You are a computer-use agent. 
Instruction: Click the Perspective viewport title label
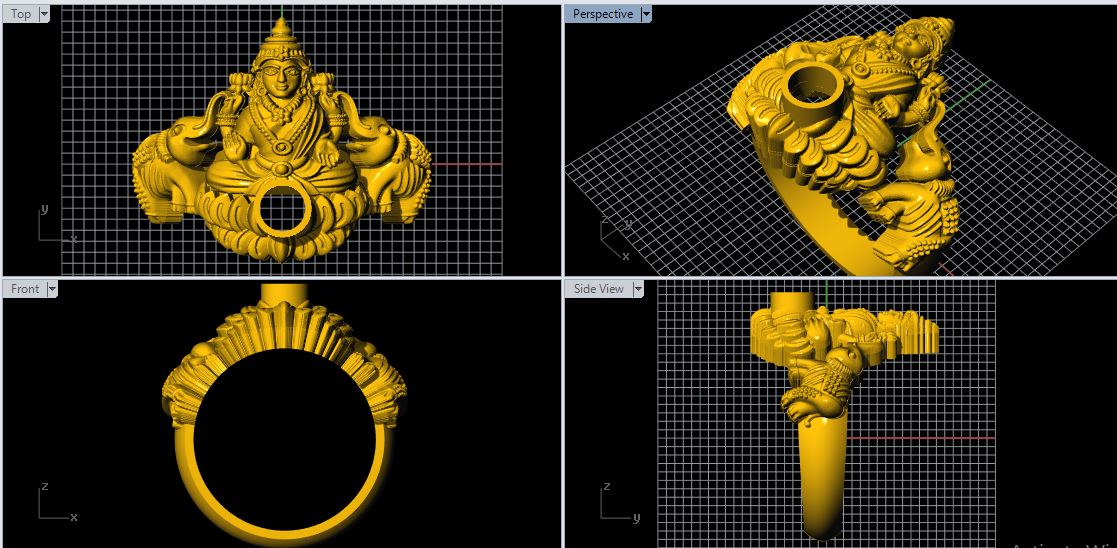tap(603, 14)
